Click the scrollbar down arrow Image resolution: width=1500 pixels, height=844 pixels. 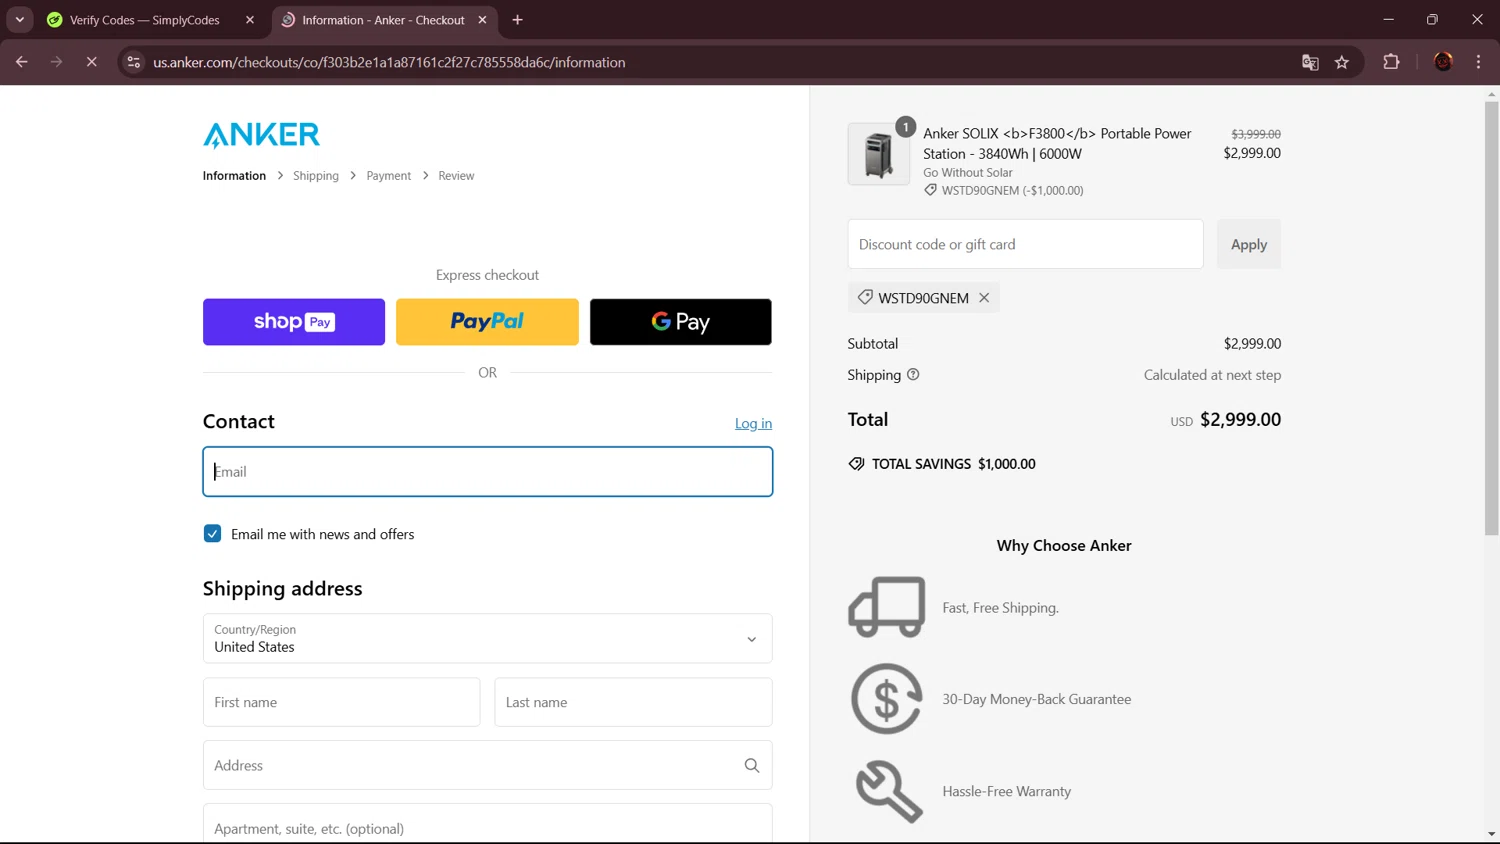[1491, 834]
